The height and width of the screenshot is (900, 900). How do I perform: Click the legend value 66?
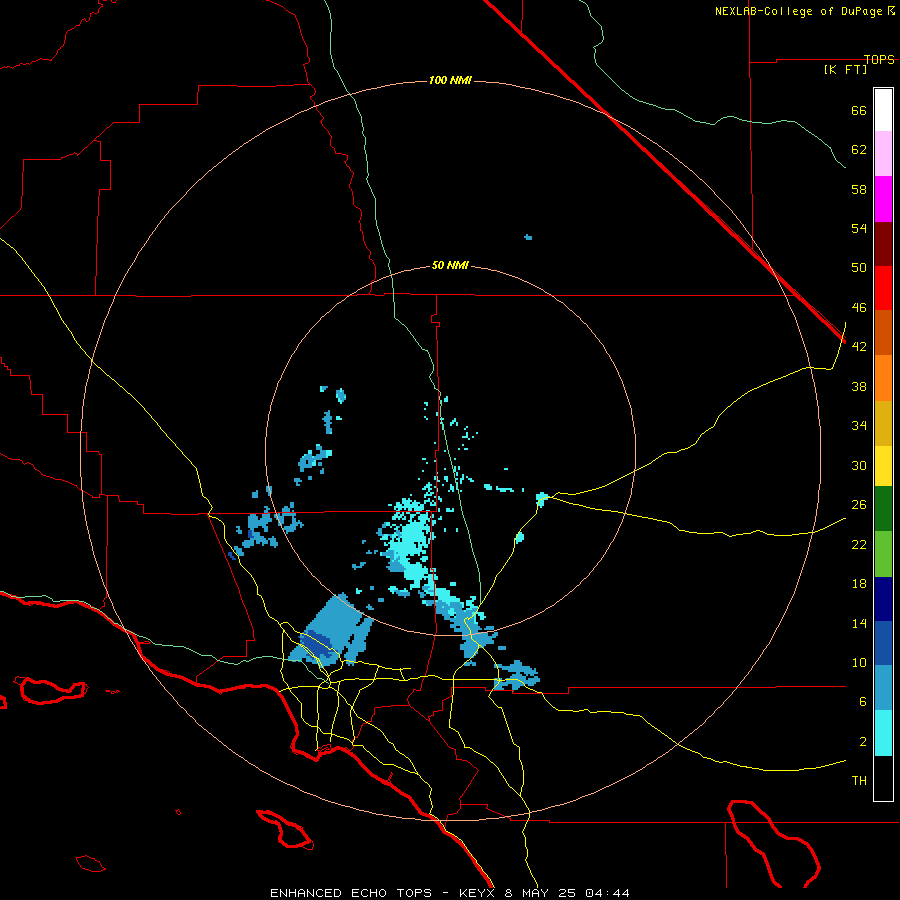pyautogui.click(x=859, y=110)
